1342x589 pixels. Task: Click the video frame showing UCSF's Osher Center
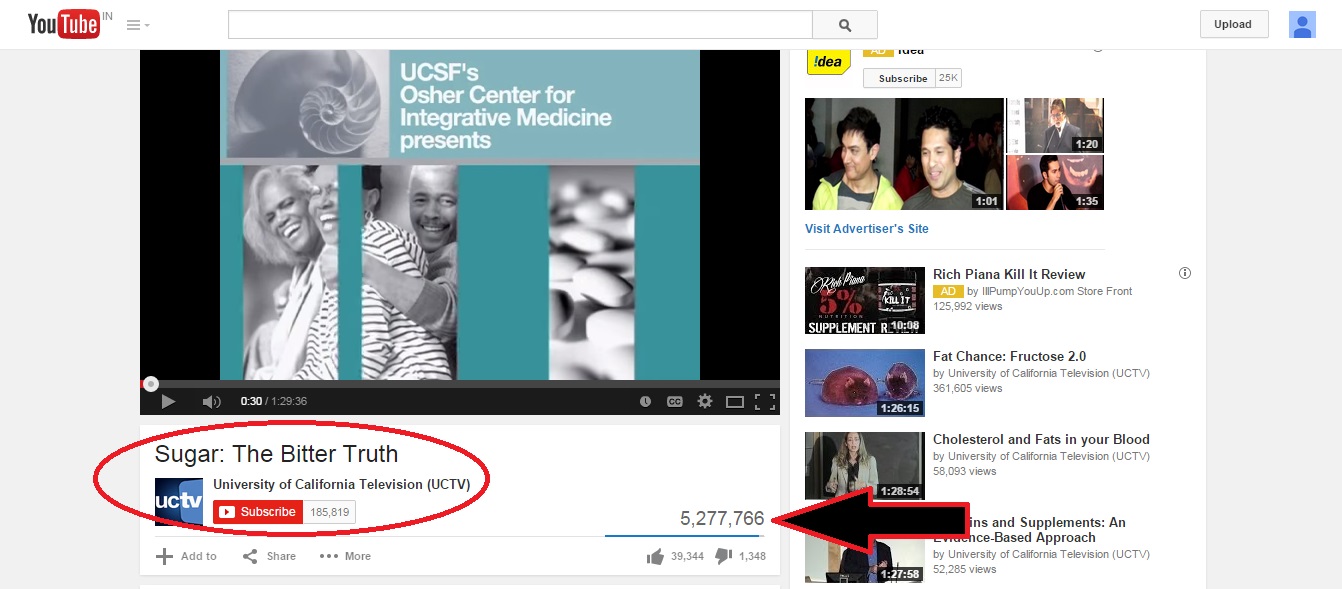coord(460,215)
